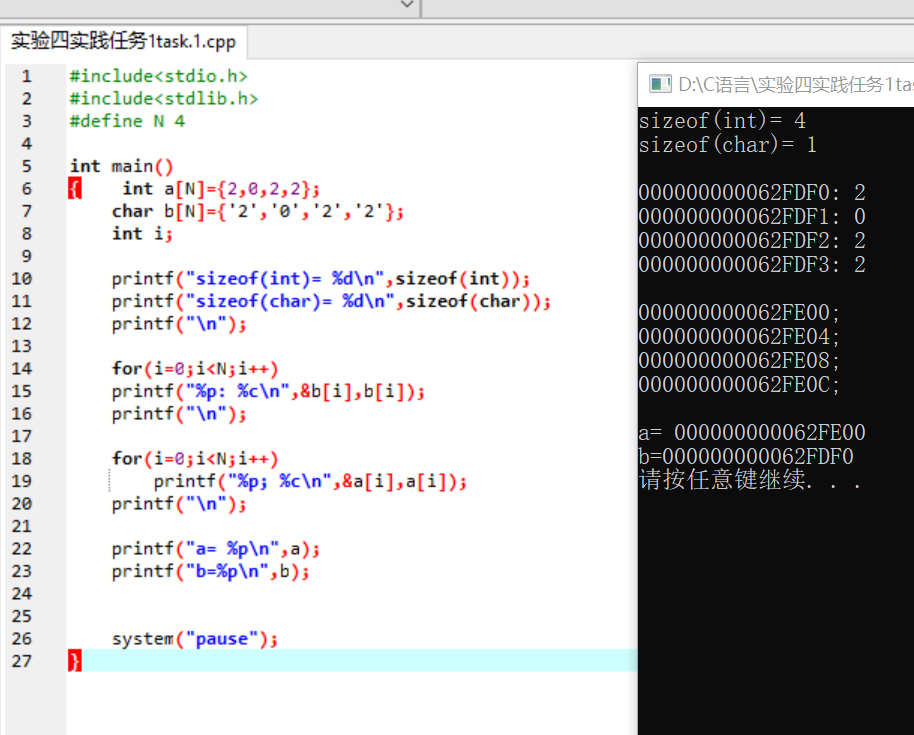Click the printf "%p: %c\n" statement
Screen dimensions: 914x735
[x=268, y=391]
